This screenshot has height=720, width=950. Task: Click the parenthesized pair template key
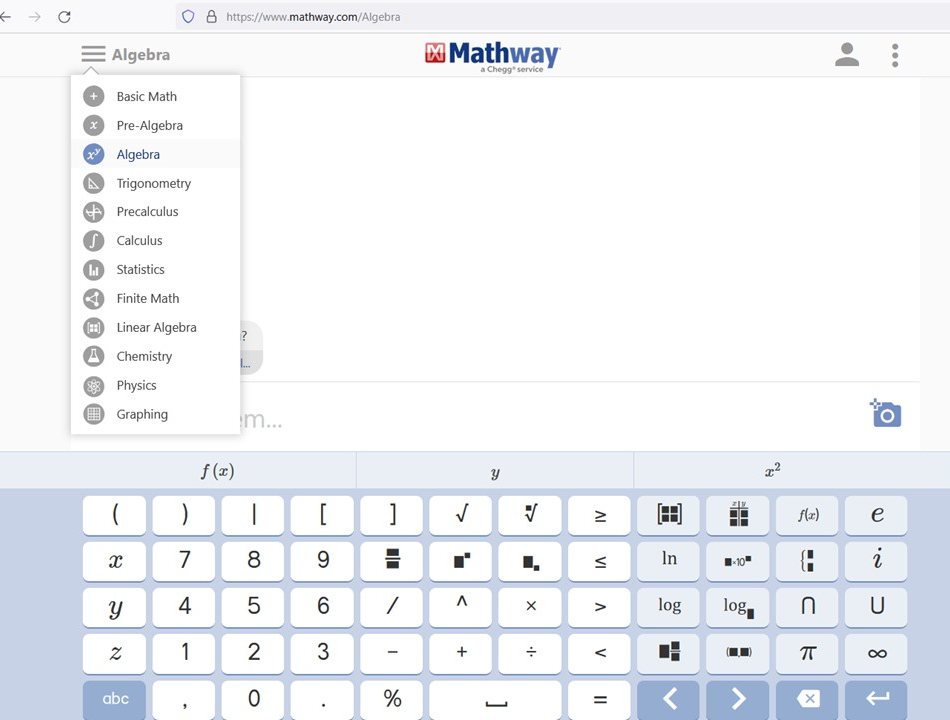pyautogui.click(x=738, y=653)
